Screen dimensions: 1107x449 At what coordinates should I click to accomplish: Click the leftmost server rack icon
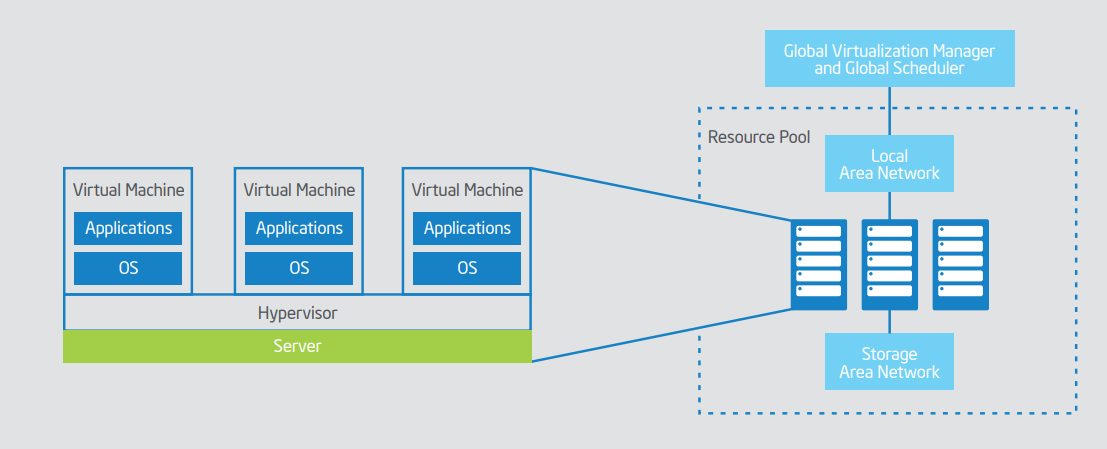point(818,265)
